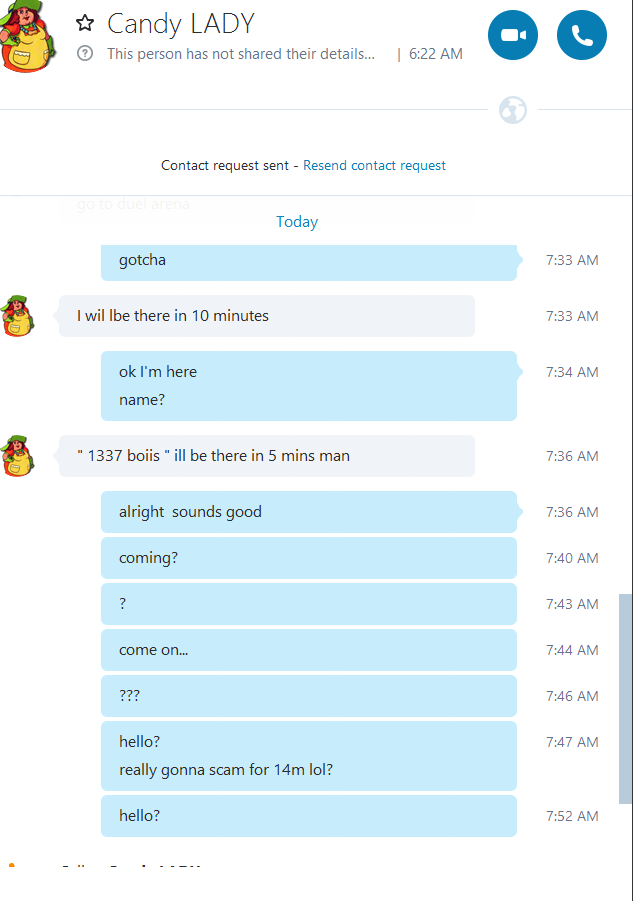Select the 'gotcha' message bubble
Viewport: 633px width, 901px height.
click(309, 262)
